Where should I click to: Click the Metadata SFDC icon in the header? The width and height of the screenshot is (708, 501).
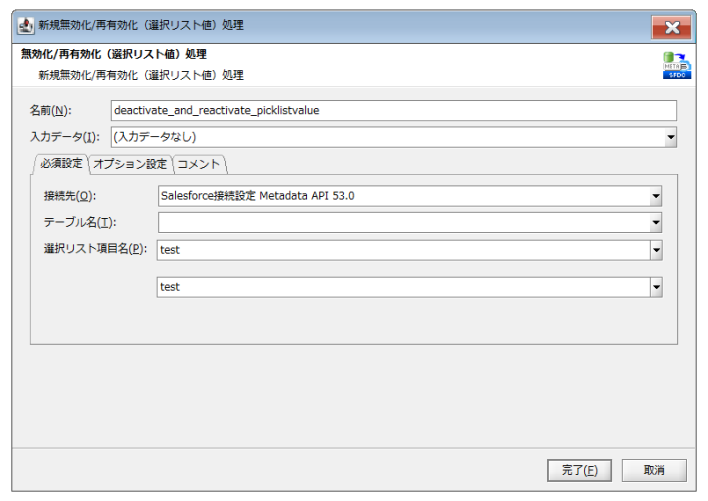[x=675, y=65]
